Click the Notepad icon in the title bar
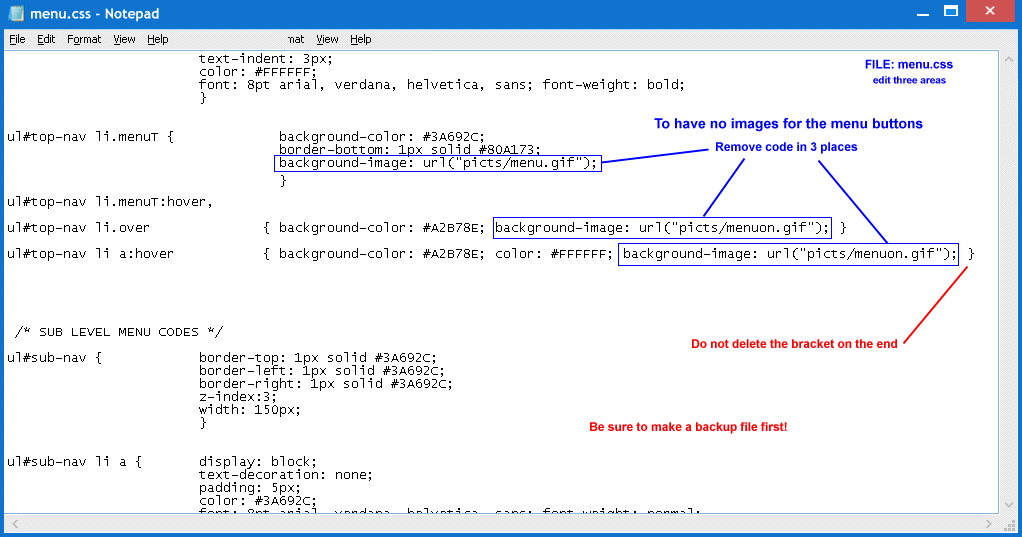1022x537 pixels. point(17,14)
